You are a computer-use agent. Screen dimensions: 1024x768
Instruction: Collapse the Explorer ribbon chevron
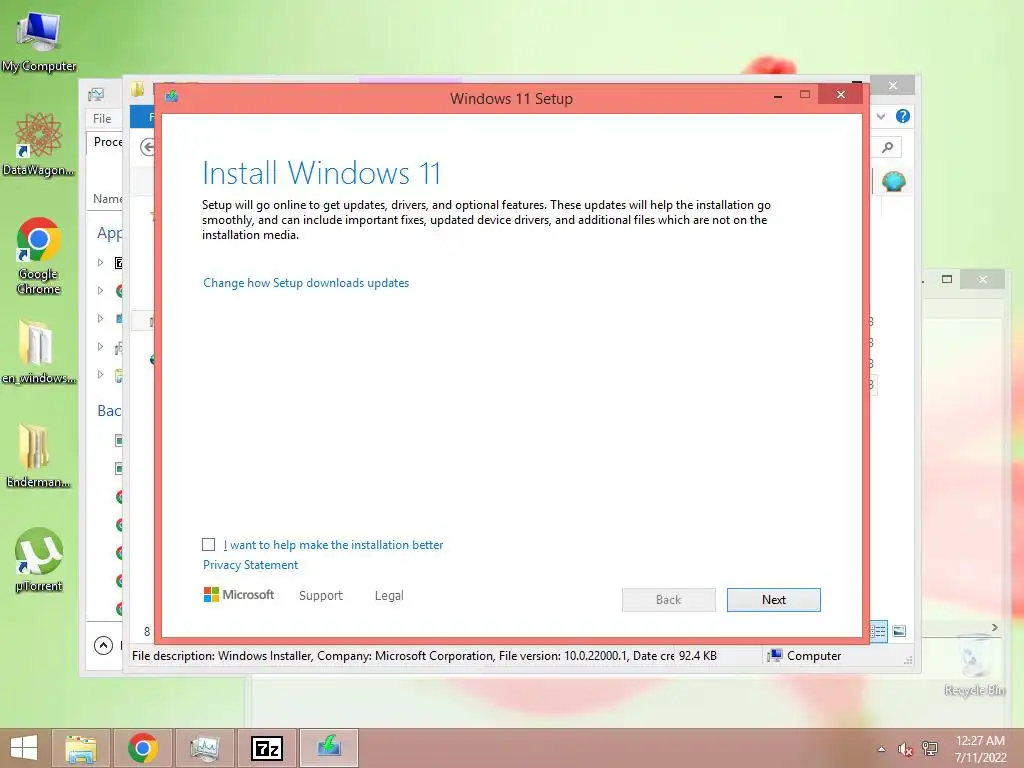(x=881, y=116)
